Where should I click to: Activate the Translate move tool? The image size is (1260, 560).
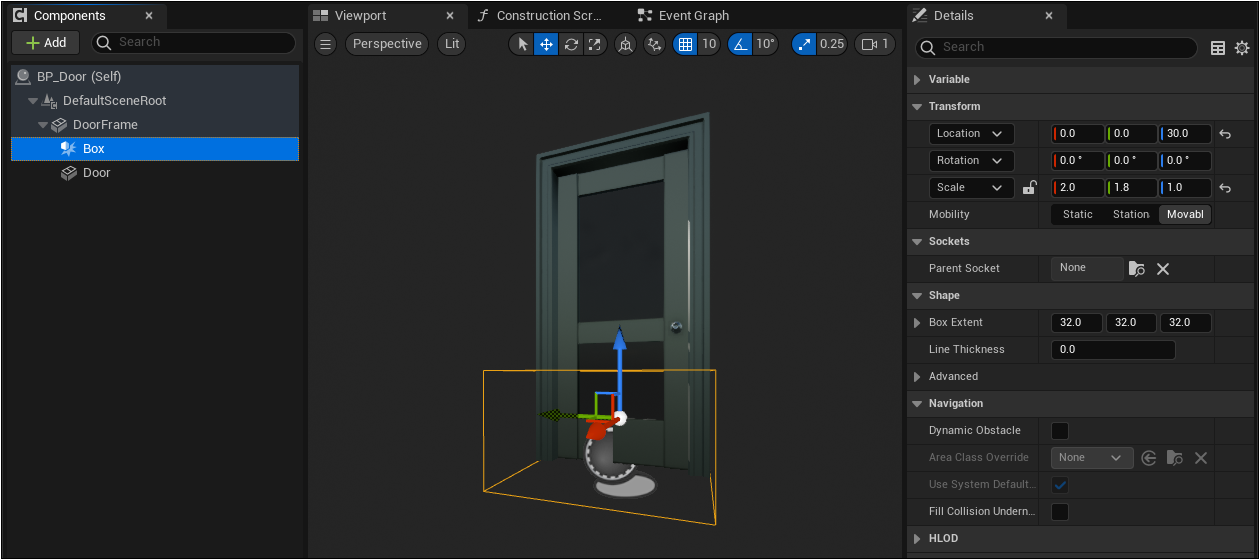coord(546,44)
